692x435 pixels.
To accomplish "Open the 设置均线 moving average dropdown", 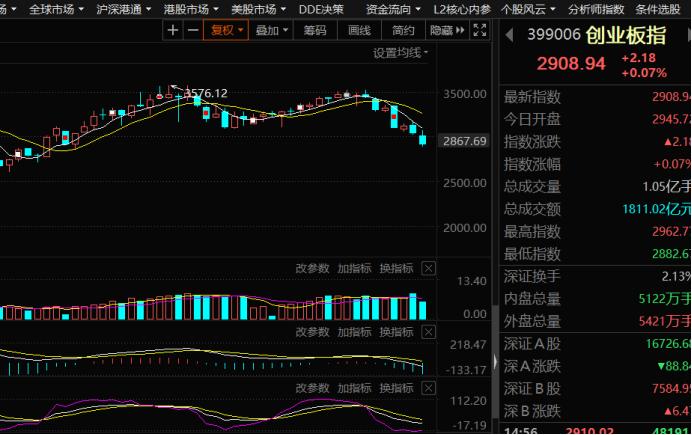I will [400, 52].
